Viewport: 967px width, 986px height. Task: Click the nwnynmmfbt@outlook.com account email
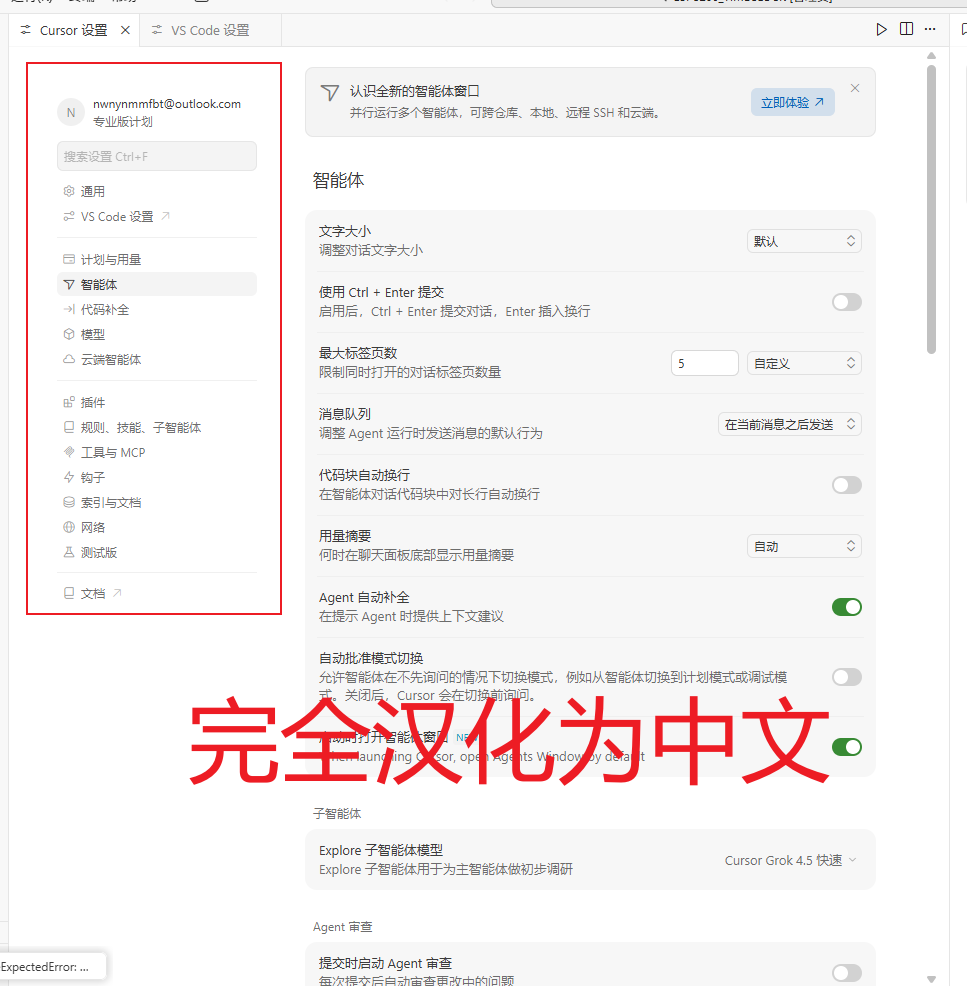click(167, 104)
